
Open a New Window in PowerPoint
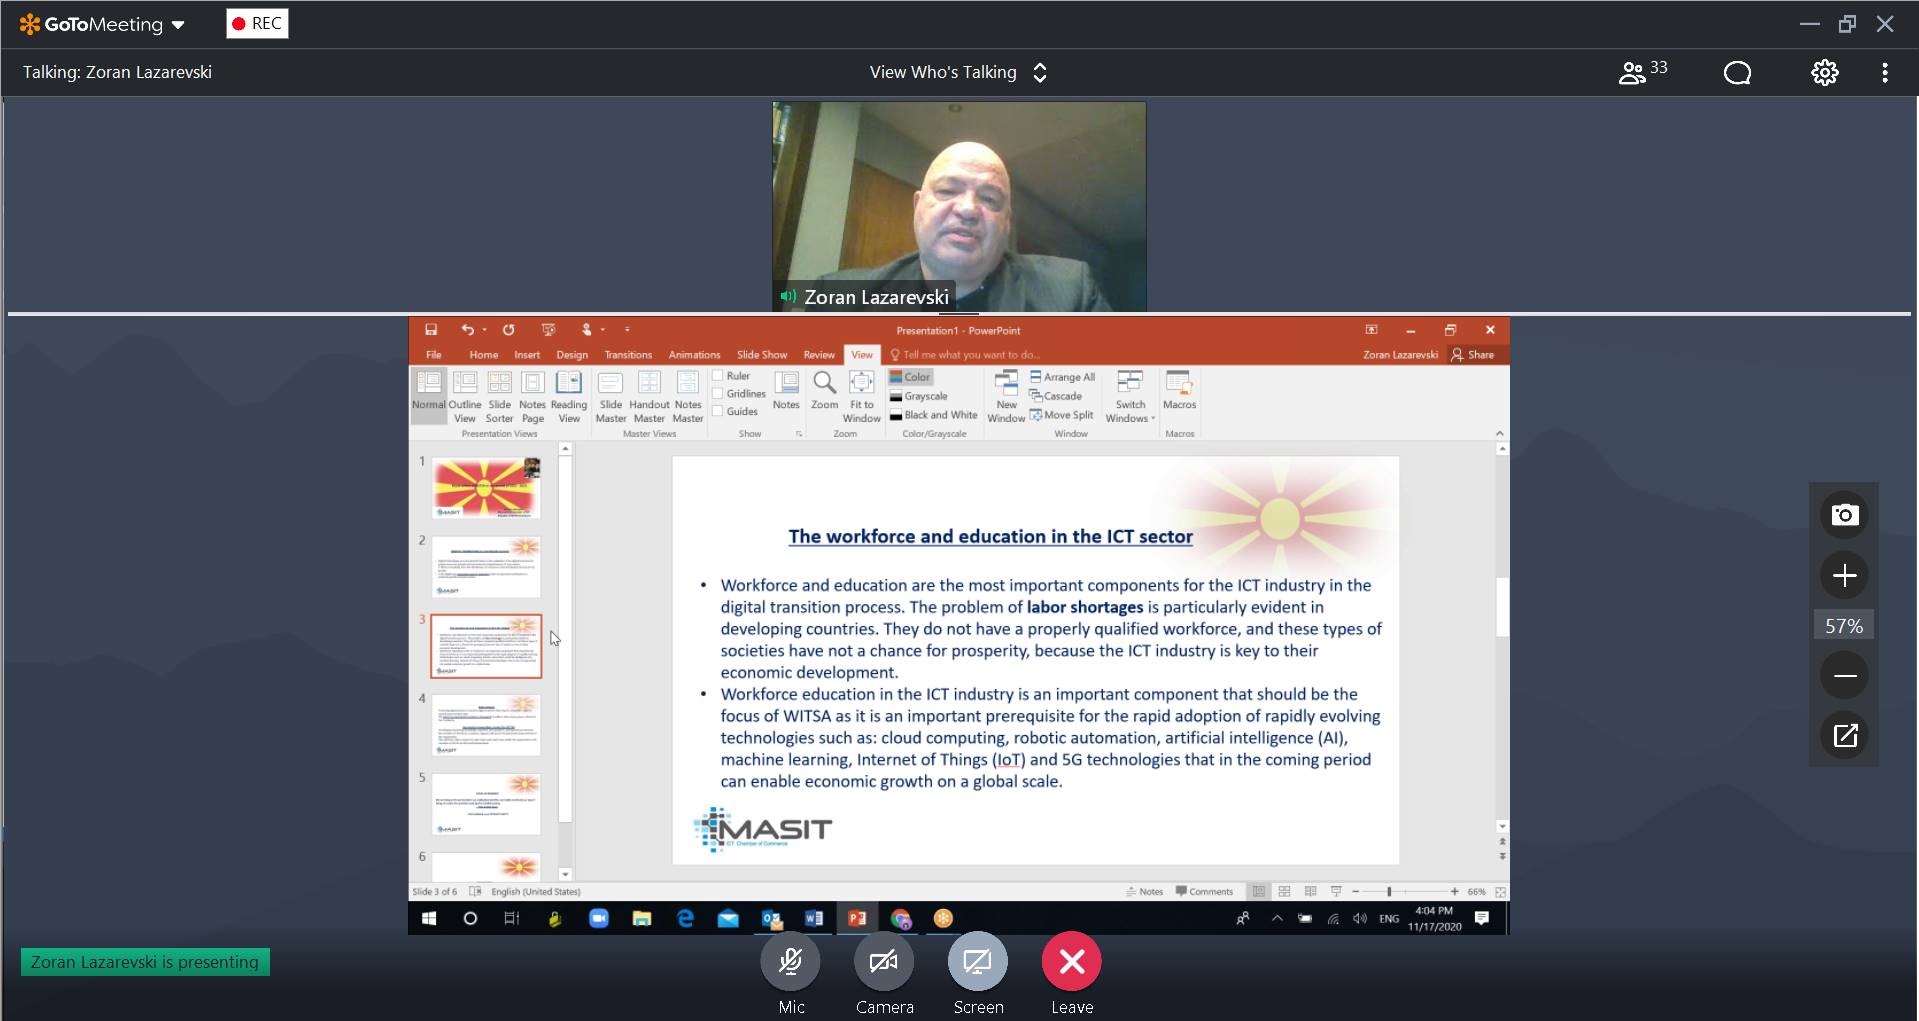(x=1006, y=396)
